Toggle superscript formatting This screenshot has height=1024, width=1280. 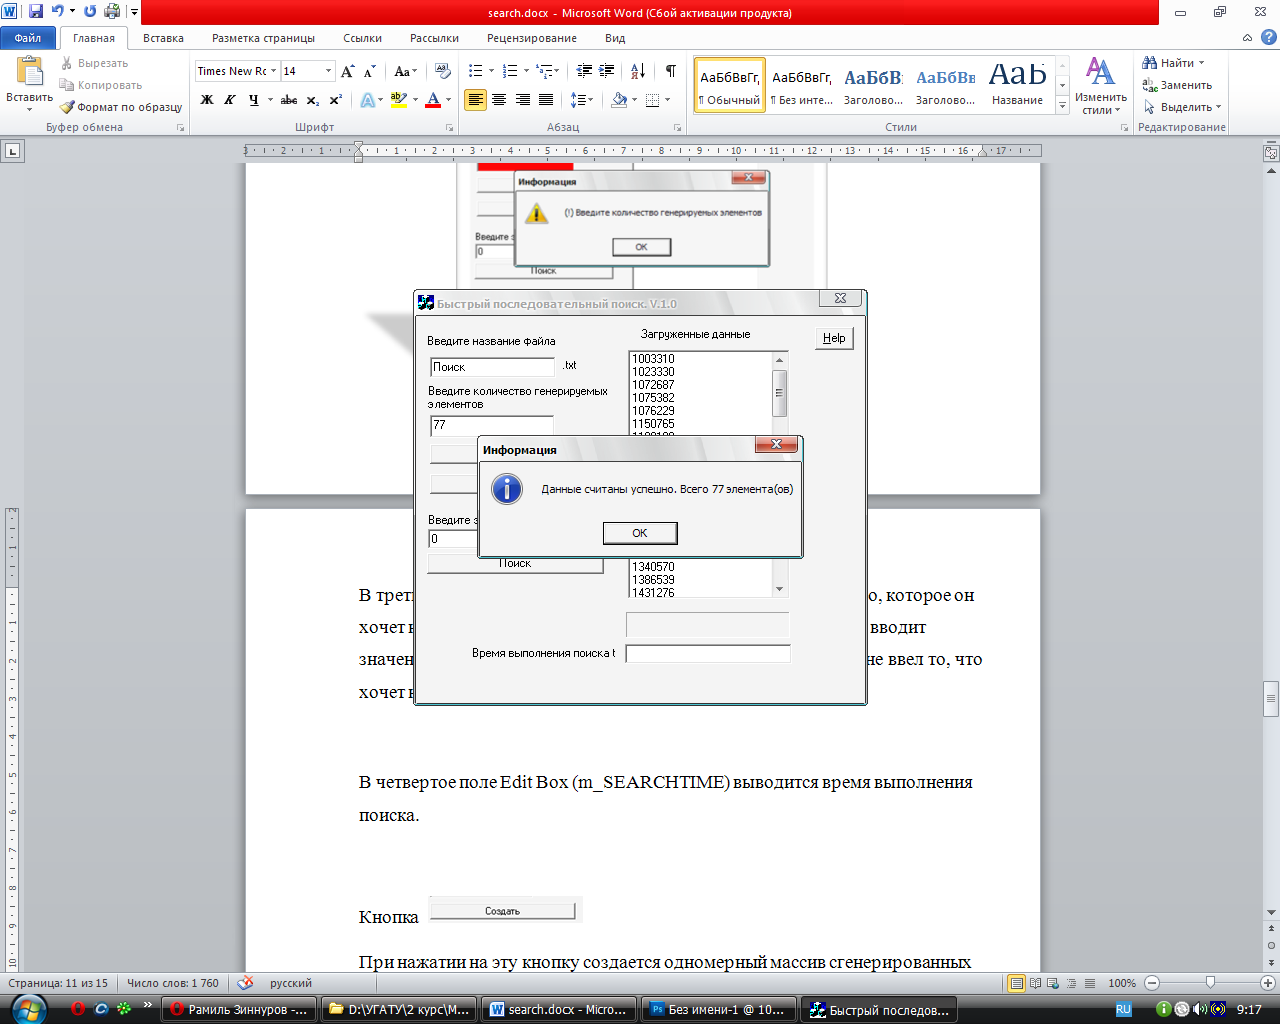[x=336, y=100]
